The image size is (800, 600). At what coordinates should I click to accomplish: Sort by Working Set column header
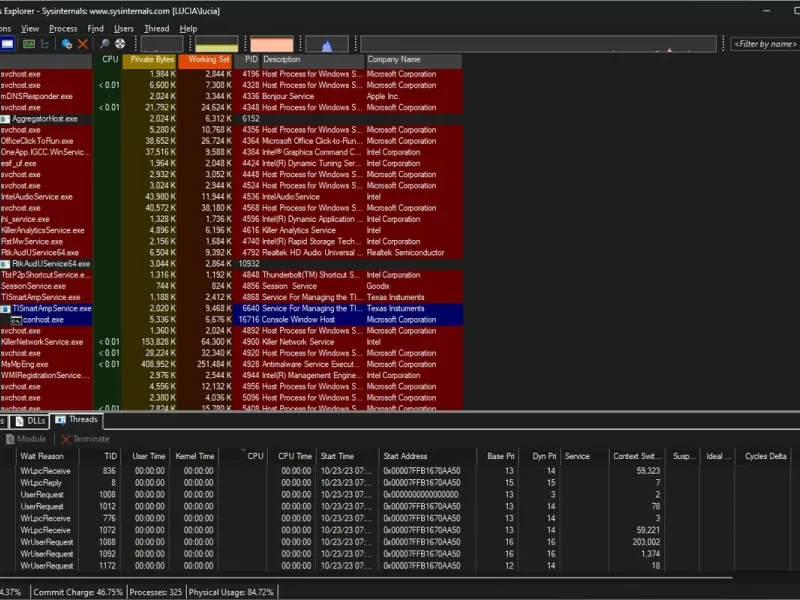[205, 60]
